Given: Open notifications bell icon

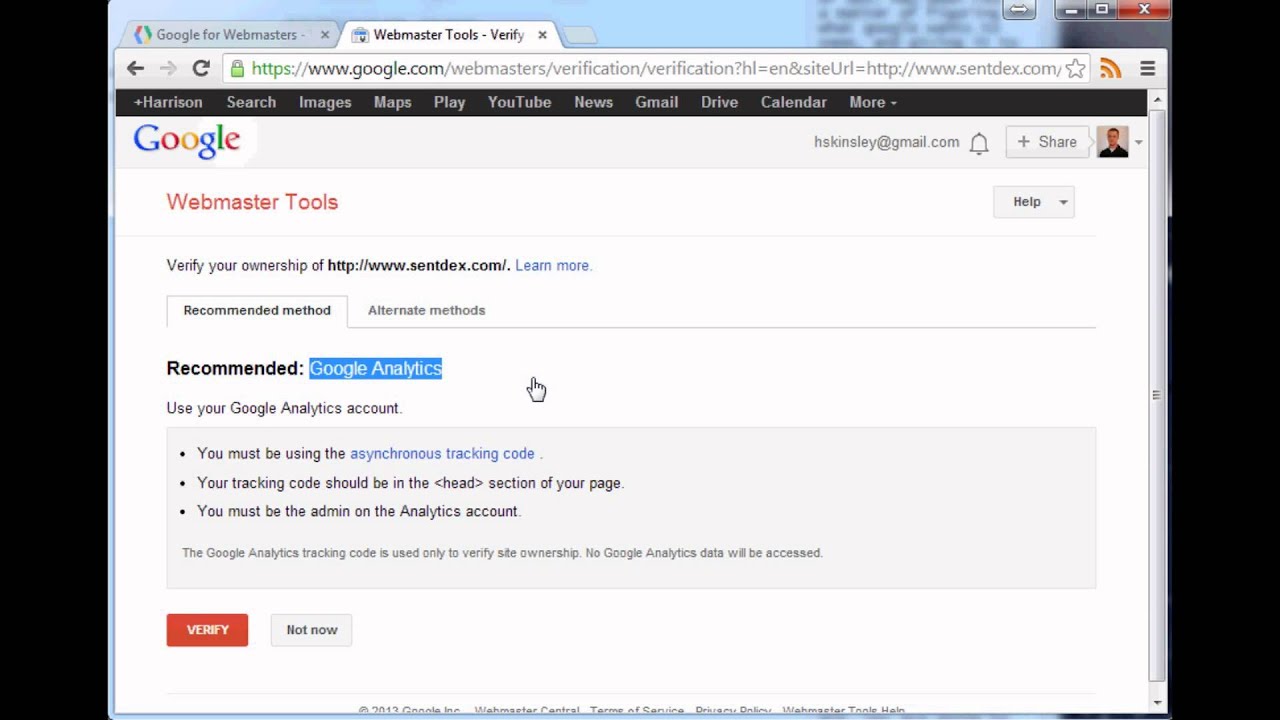Looking at the screenshot, I should click(979, 143).
